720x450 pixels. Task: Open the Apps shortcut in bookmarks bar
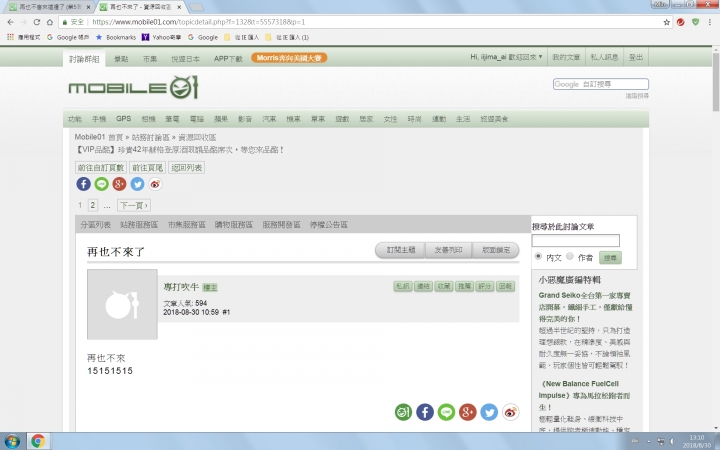click(x=24, y=37)
